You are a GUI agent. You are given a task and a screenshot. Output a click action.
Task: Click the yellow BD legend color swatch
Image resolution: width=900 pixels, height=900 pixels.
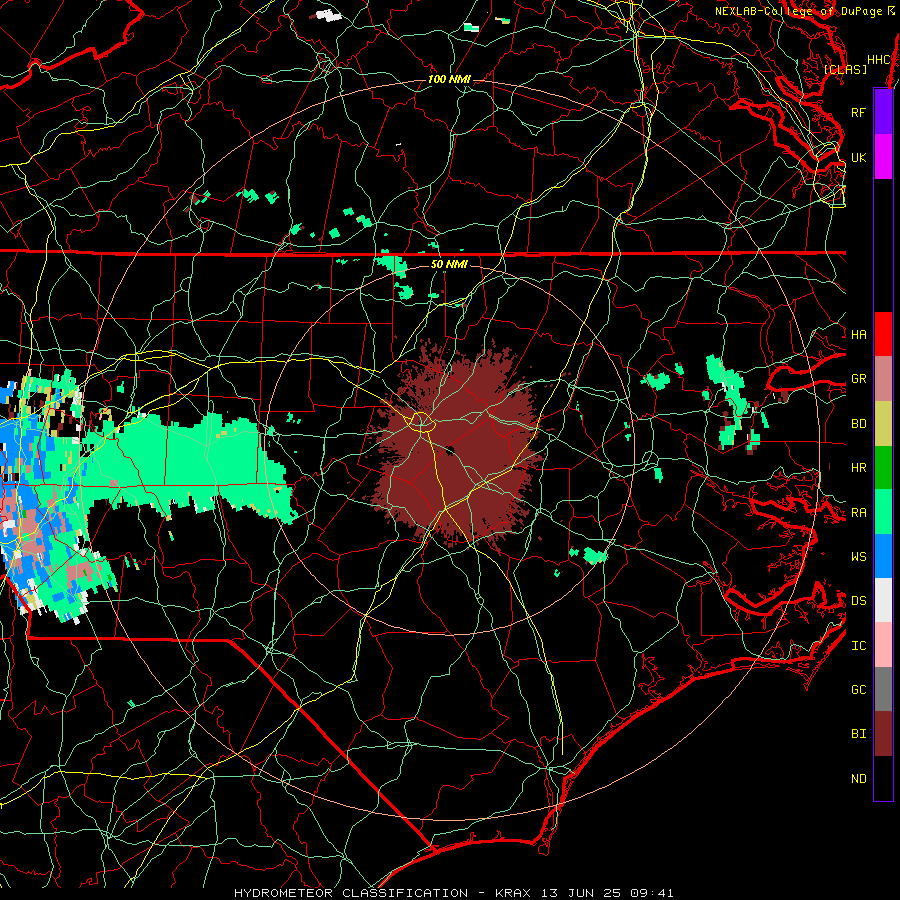point(883,423)
